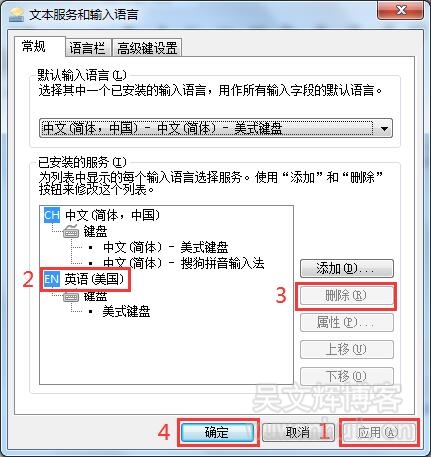Image resolution: width=431 pixels, height=457 pixels.
Task: Open the 高级键设置 tab
Action: pyautogui.click(x=147, y=48)
